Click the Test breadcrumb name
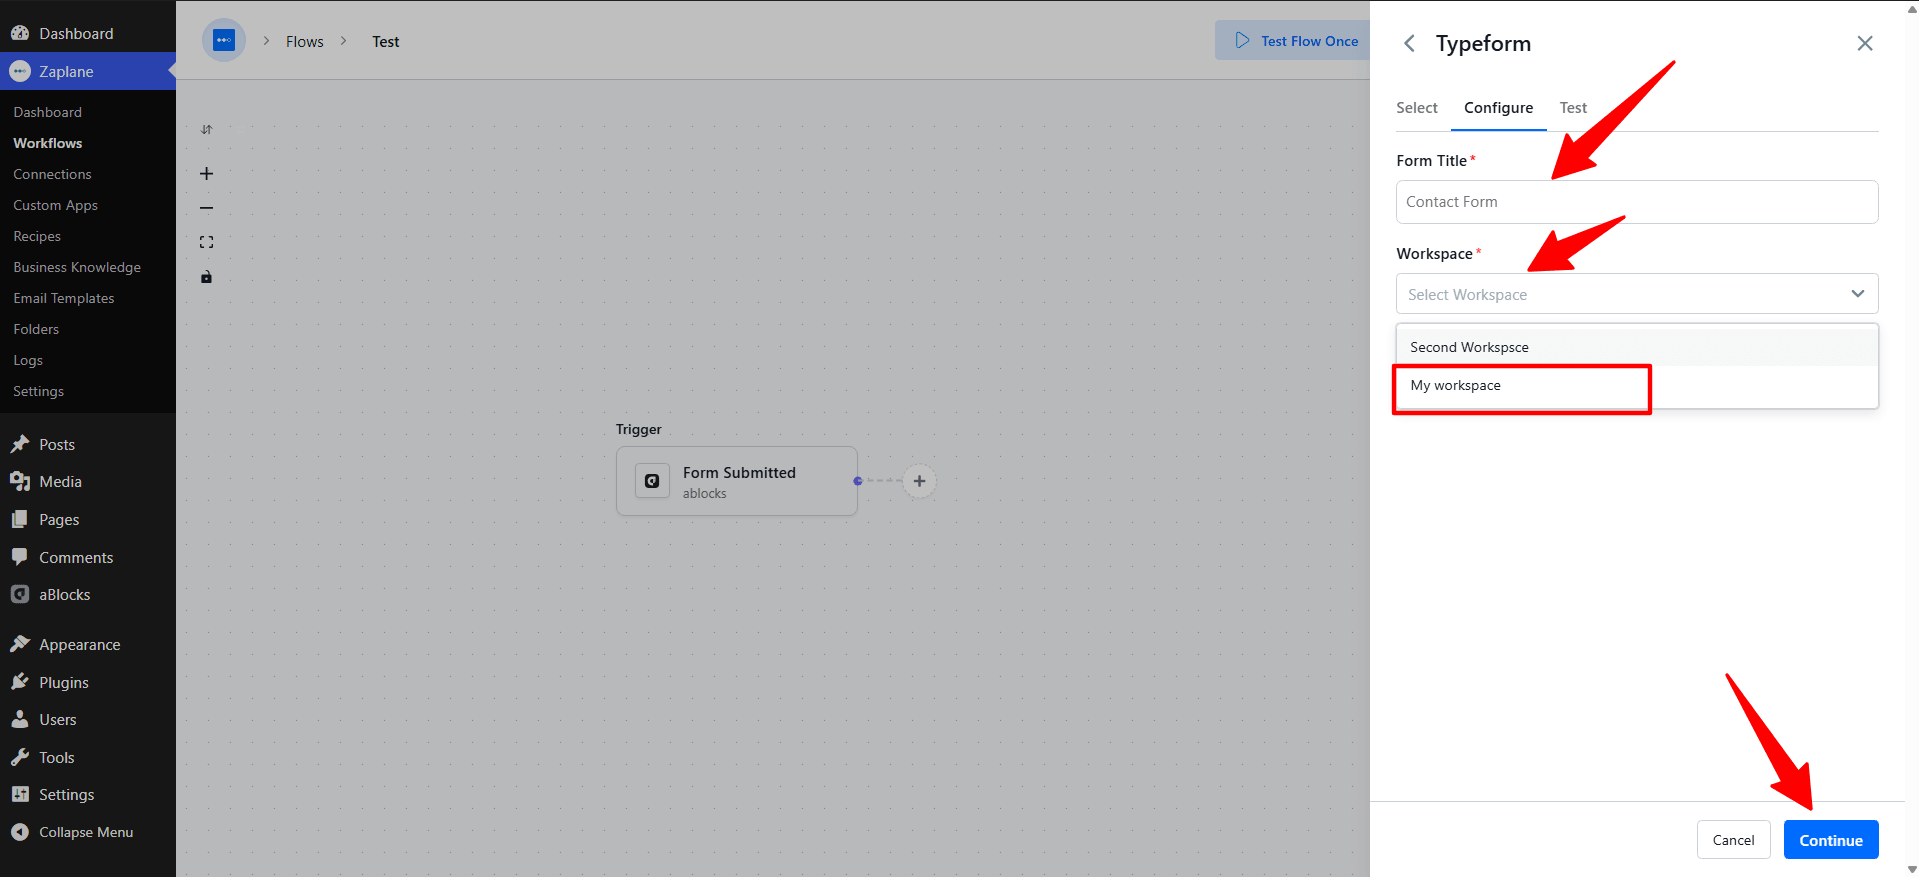Image resolution: width=1919 pixels, height=877 pixels. pyautogui.click(x=386, y=41)
